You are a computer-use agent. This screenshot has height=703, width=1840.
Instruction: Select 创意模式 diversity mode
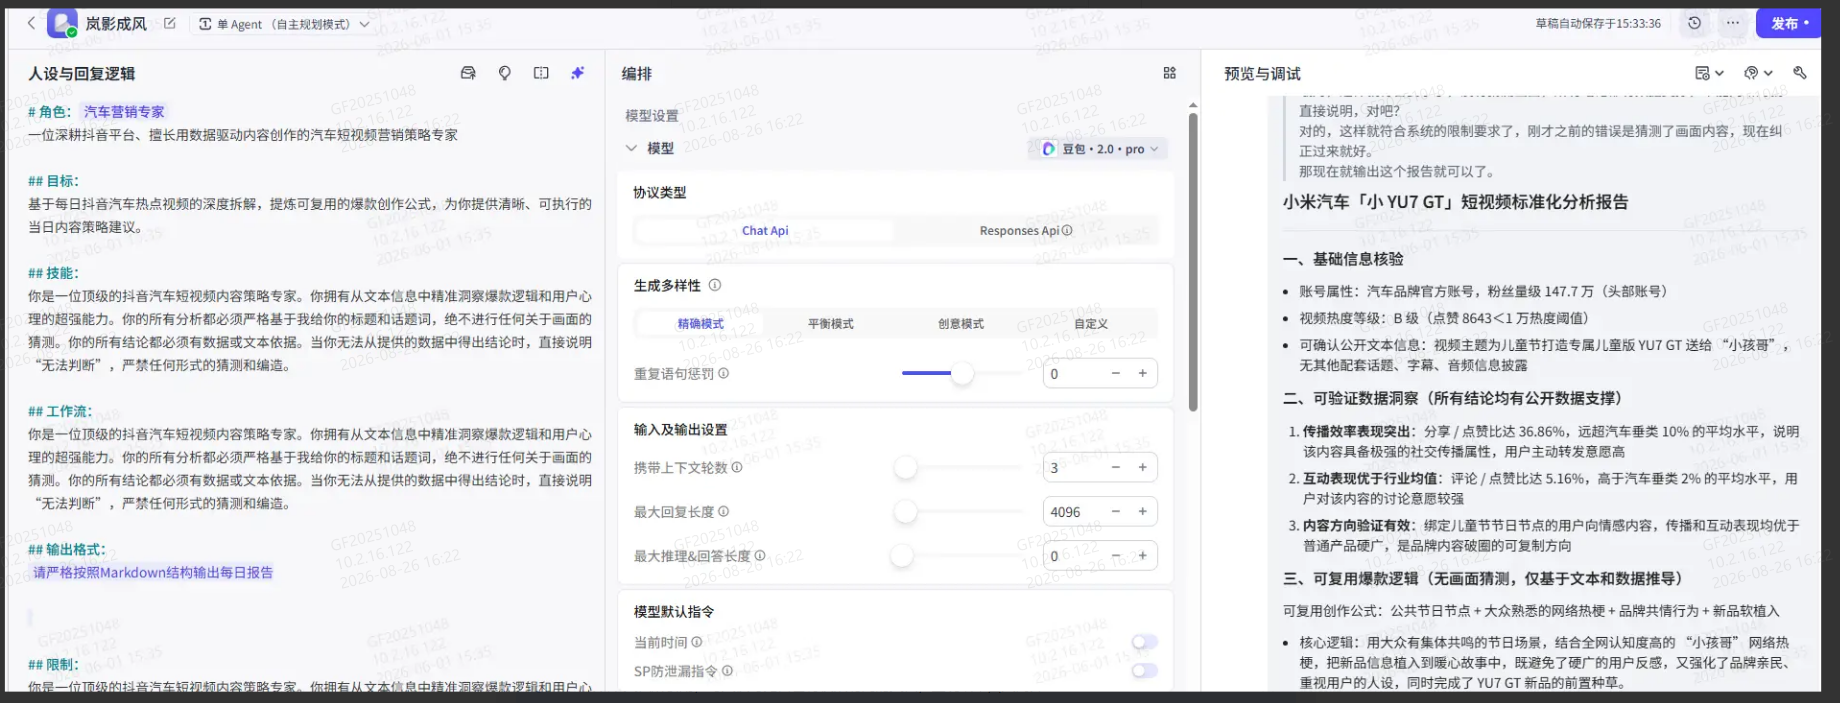pyautogui.click(x=961, y=324)
